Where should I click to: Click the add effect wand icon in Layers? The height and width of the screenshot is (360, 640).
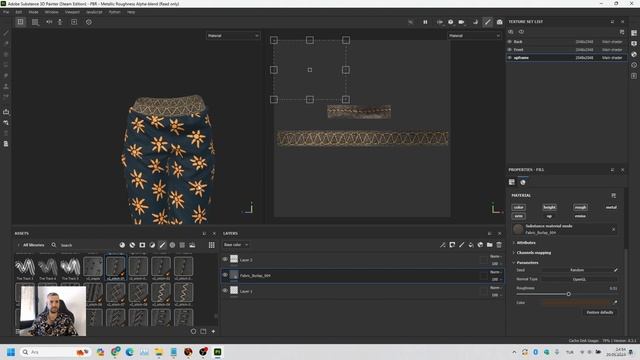coord(442,245)
